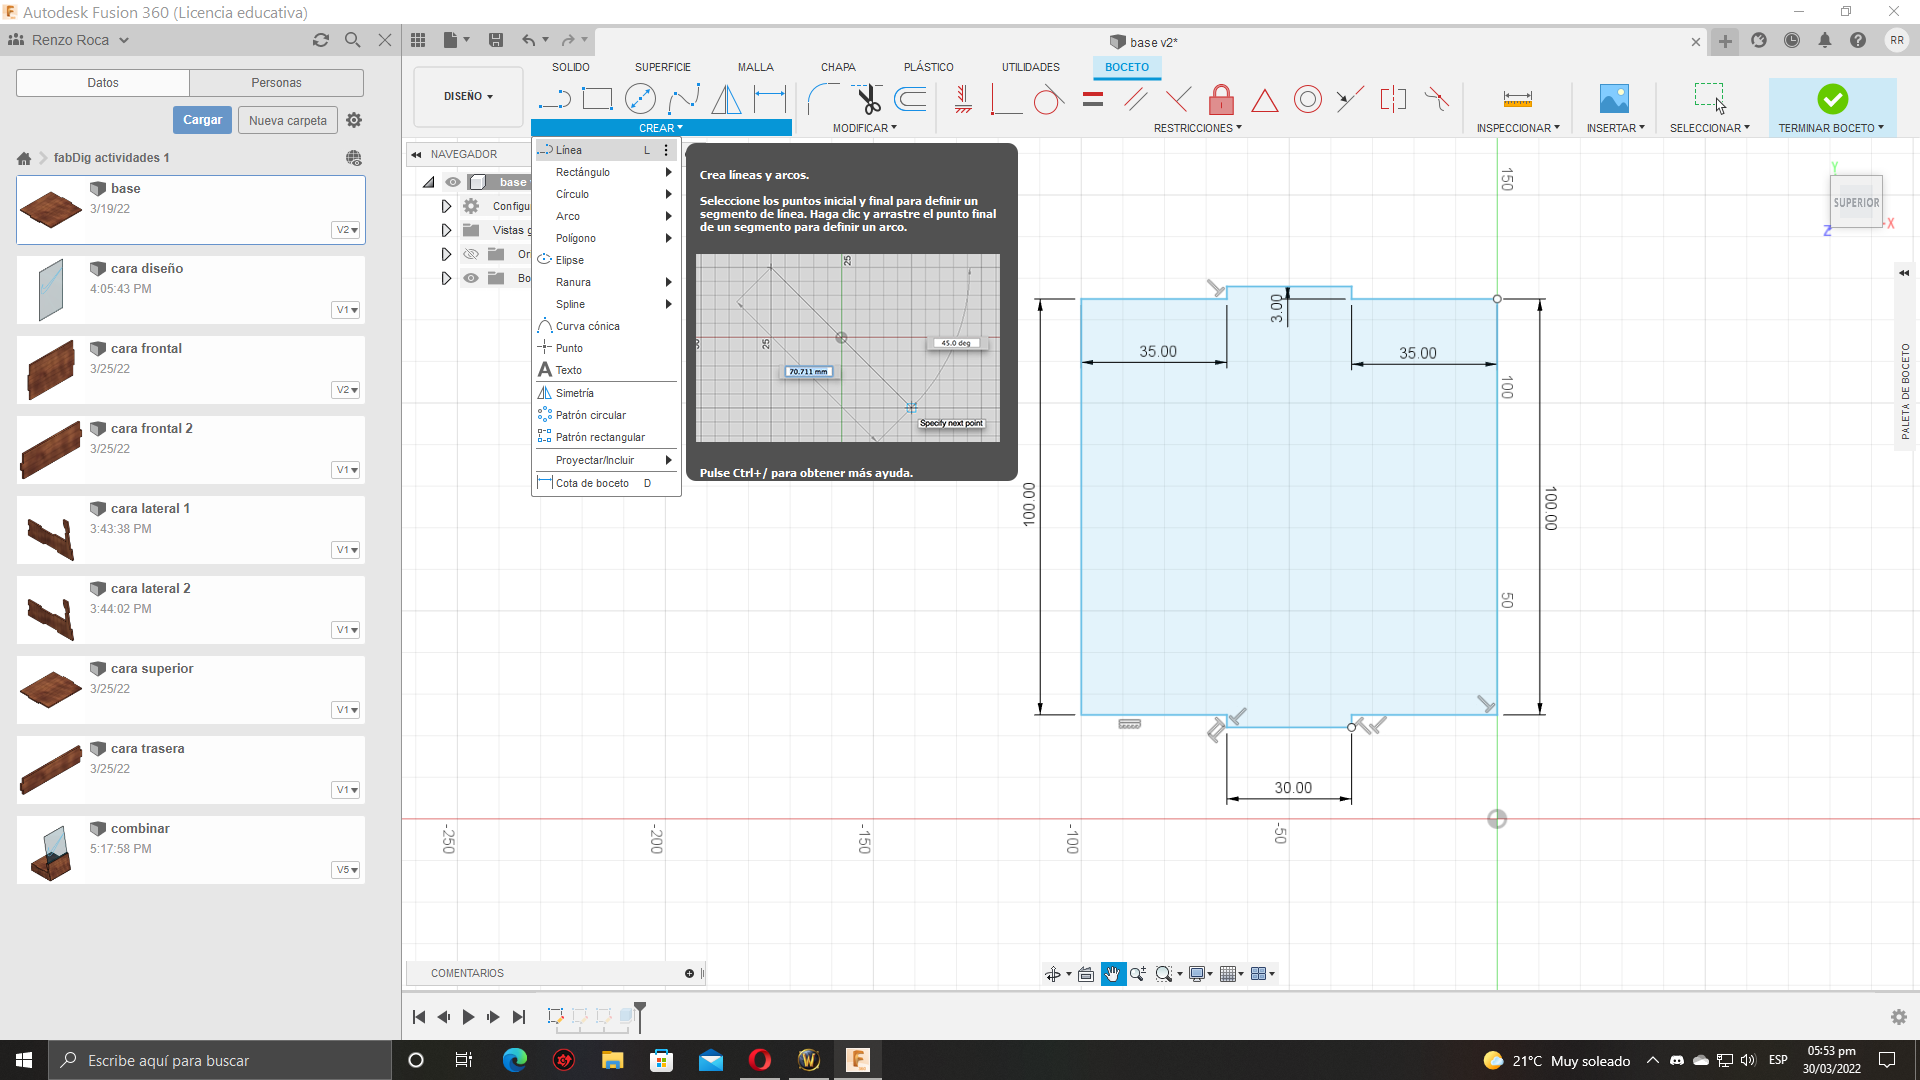Click the timeline play button

[x=468, y=1017]
